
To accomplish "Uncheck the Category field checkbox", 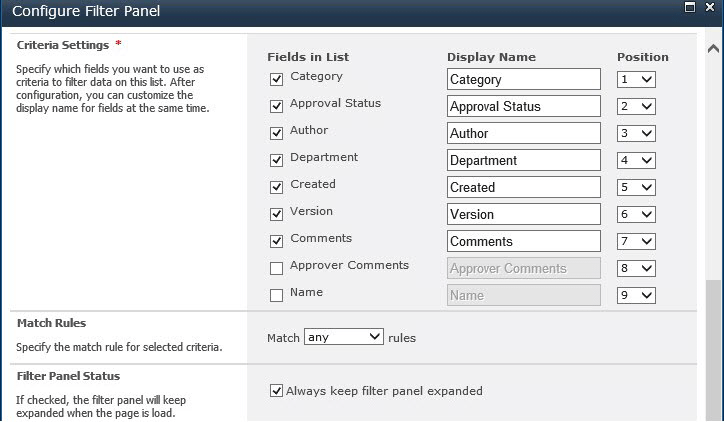I will click(276, 79).
